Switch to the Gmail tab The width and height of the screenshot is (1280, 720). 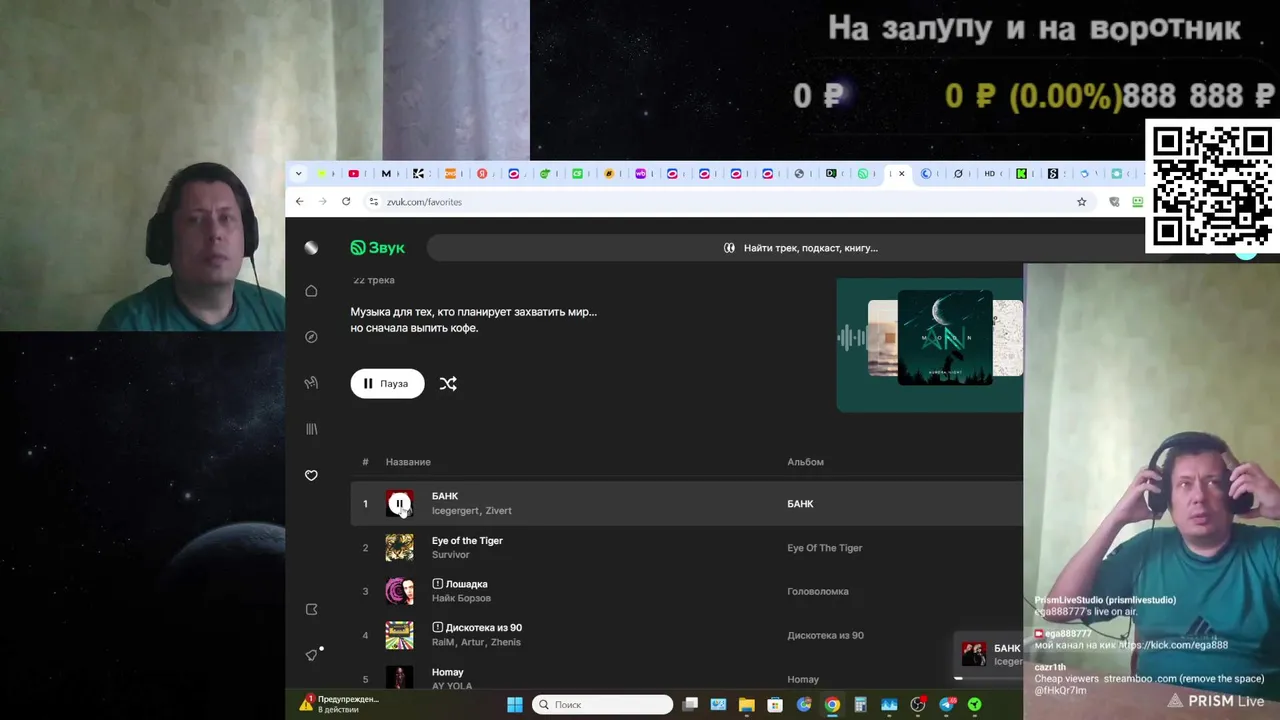pos(386,173)
